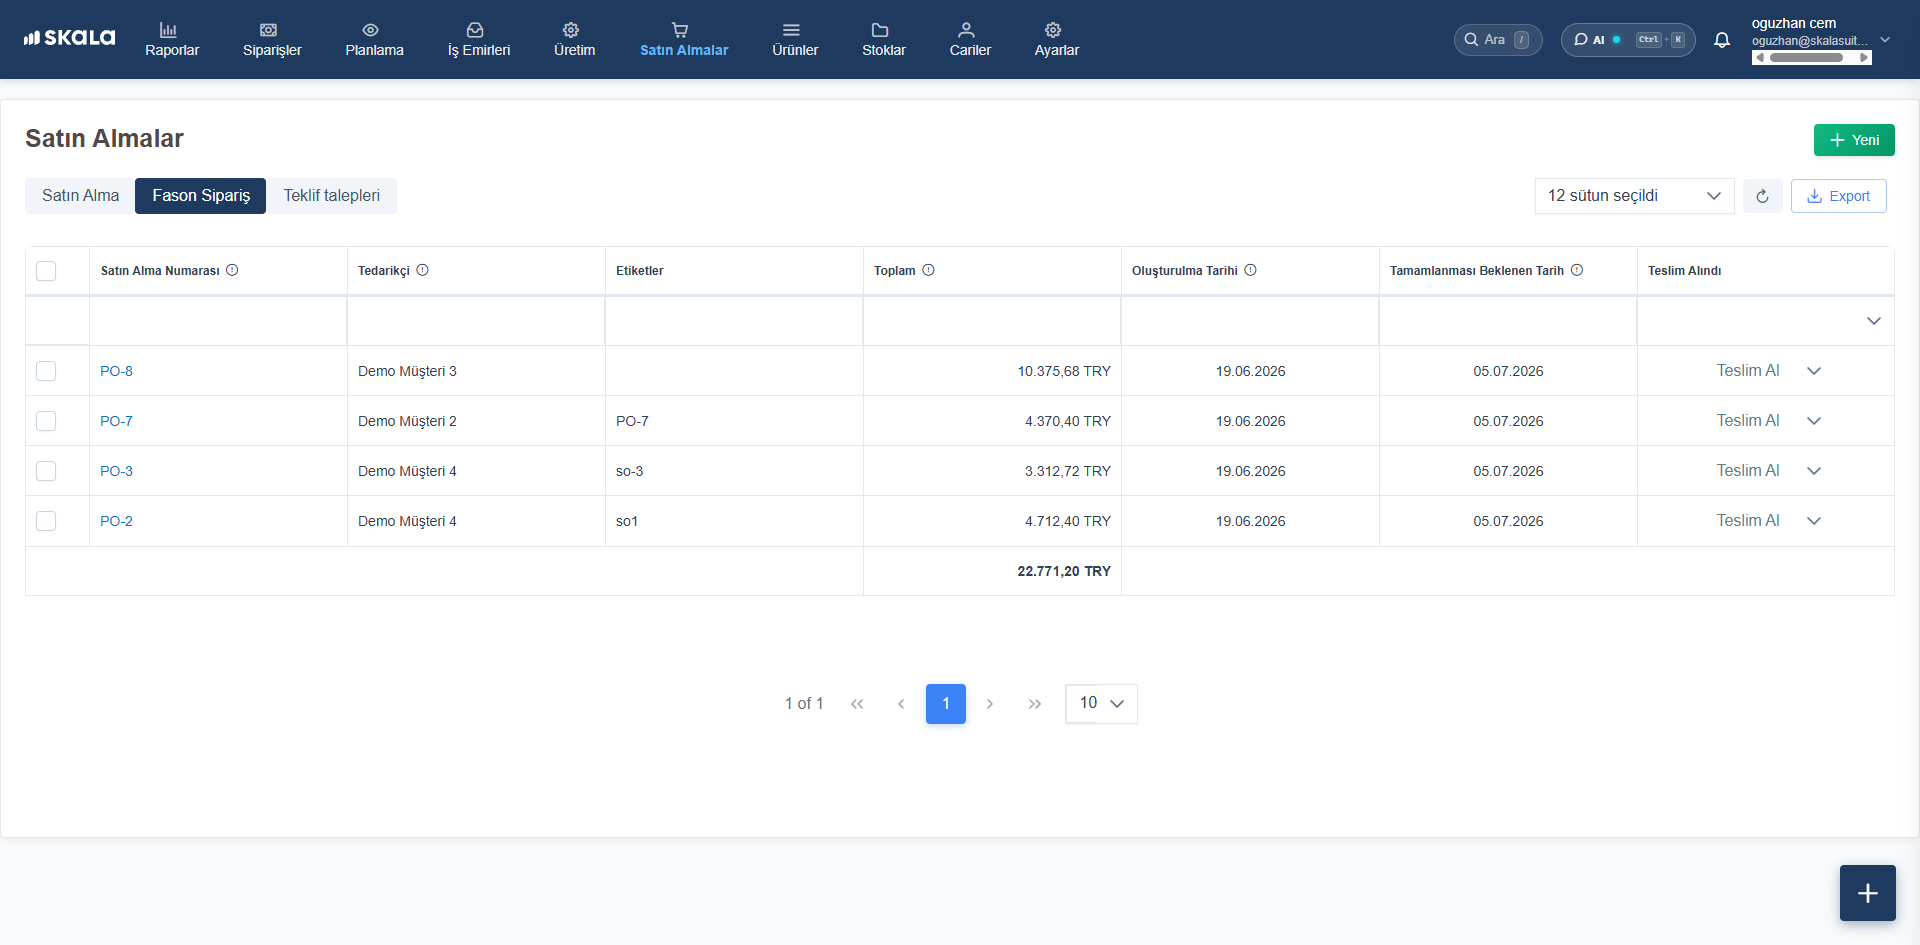
Task: Open the AI chat assistant
Action: [x=1627, y=40]
